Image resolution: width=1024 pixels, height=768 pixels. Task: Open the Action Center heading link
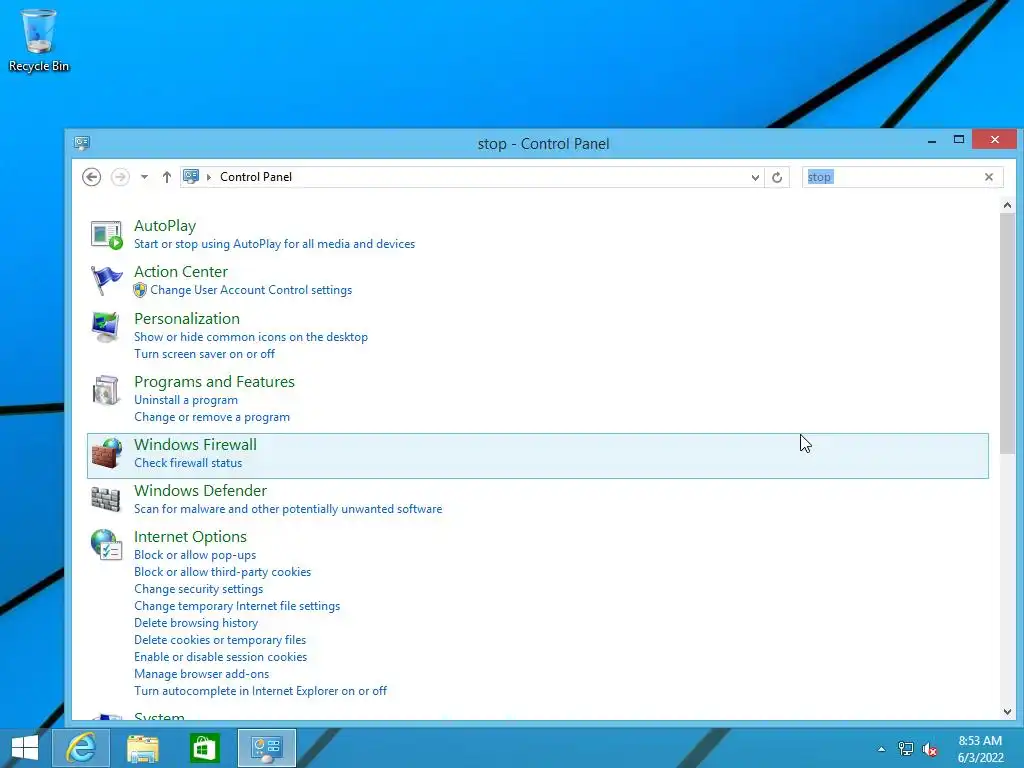[181, 272]
